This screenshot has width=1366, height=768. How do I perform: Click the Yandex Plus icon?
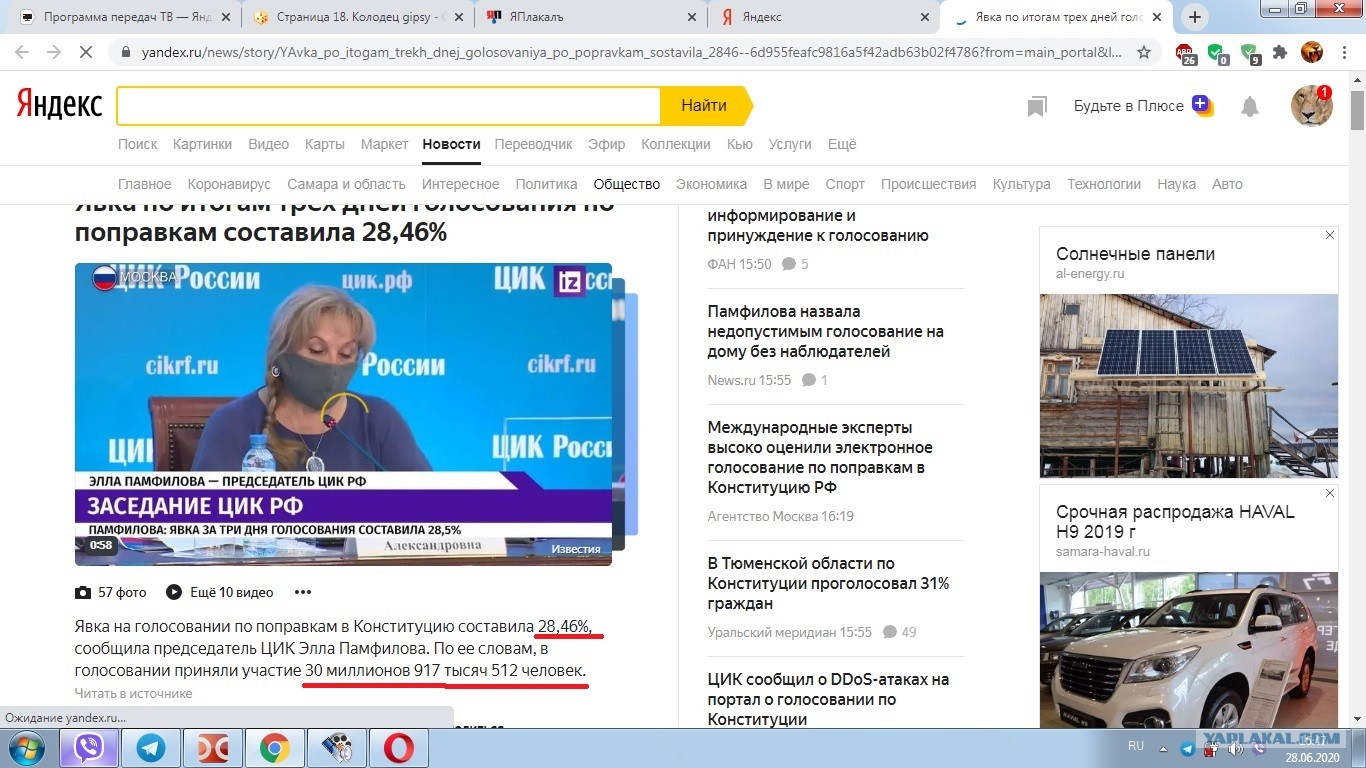coord(1202,105)
